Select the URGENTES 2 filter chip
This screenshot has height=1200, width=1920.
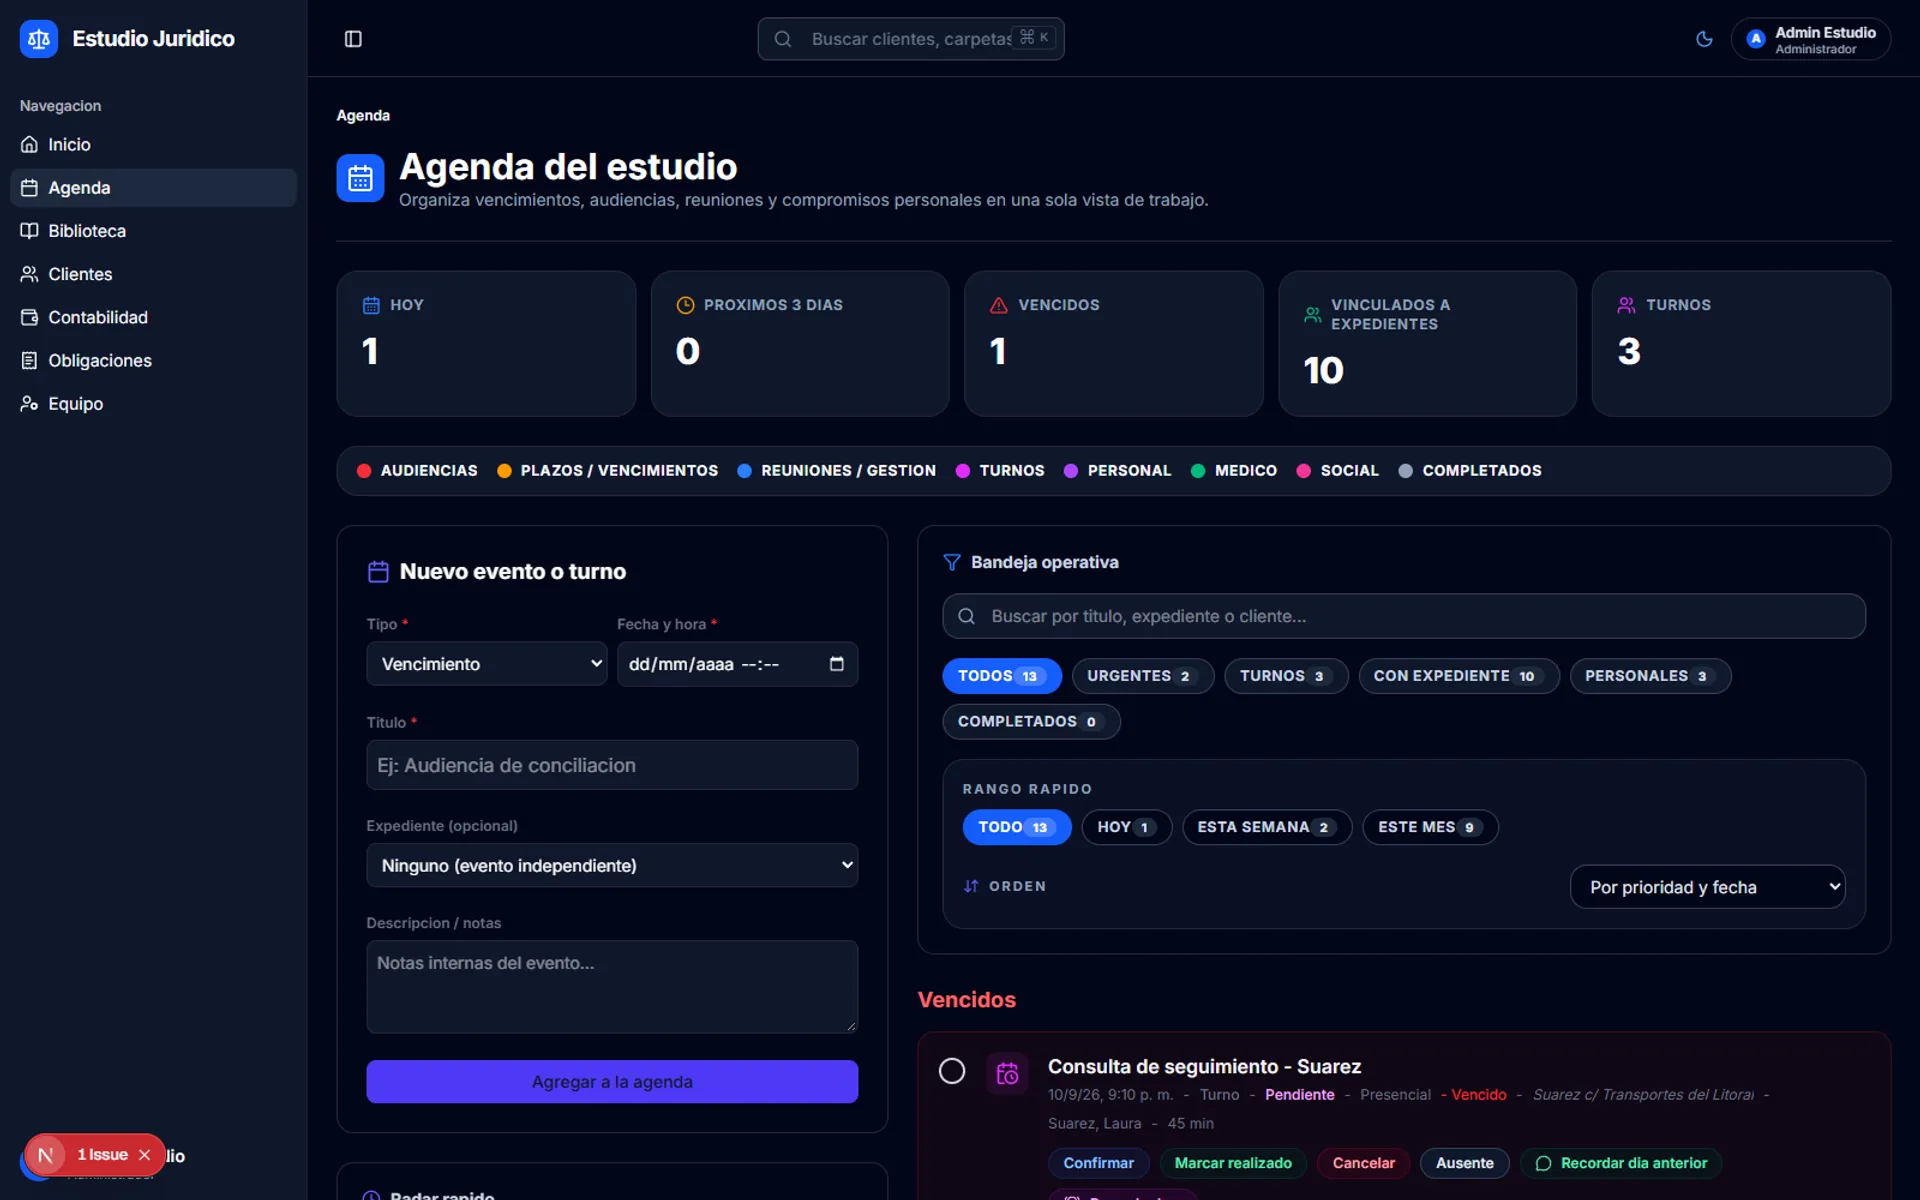click(x=1143, y=676)
